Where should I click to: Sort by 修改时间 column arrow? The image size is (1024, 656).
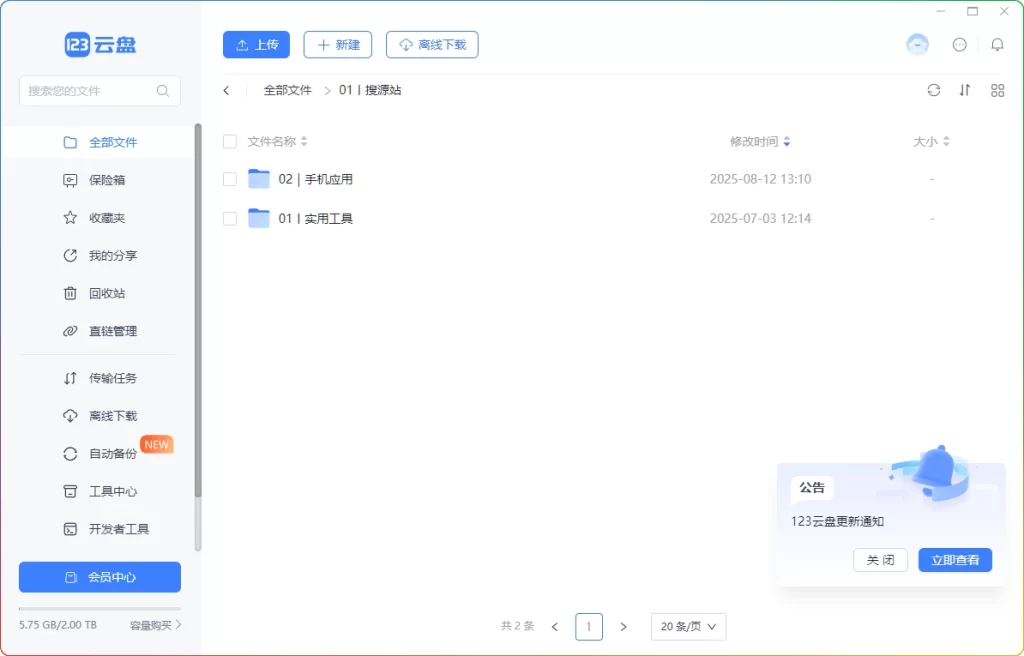coord(787,142)
